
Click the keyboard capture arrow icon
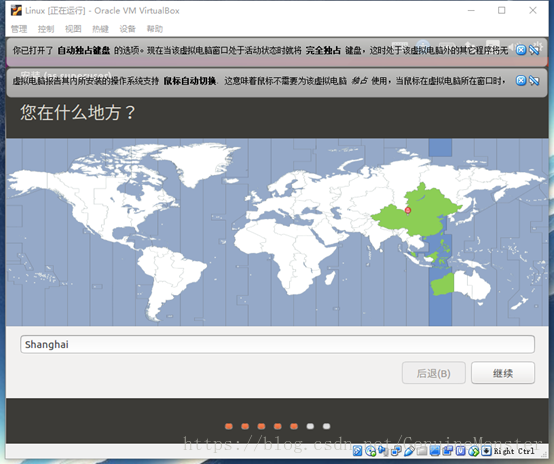click(x=487, y=451)
